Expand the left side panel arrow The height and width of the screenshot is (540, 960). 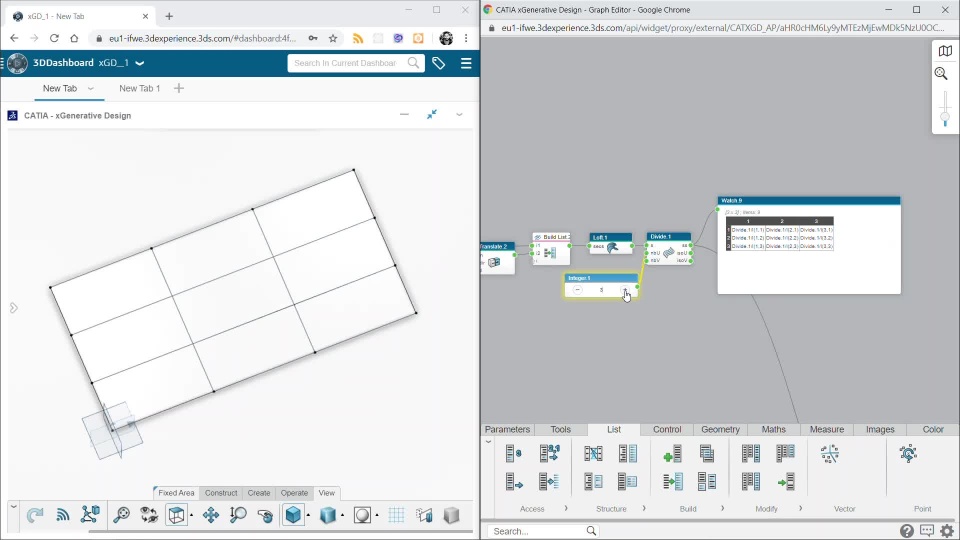[13, 308]
